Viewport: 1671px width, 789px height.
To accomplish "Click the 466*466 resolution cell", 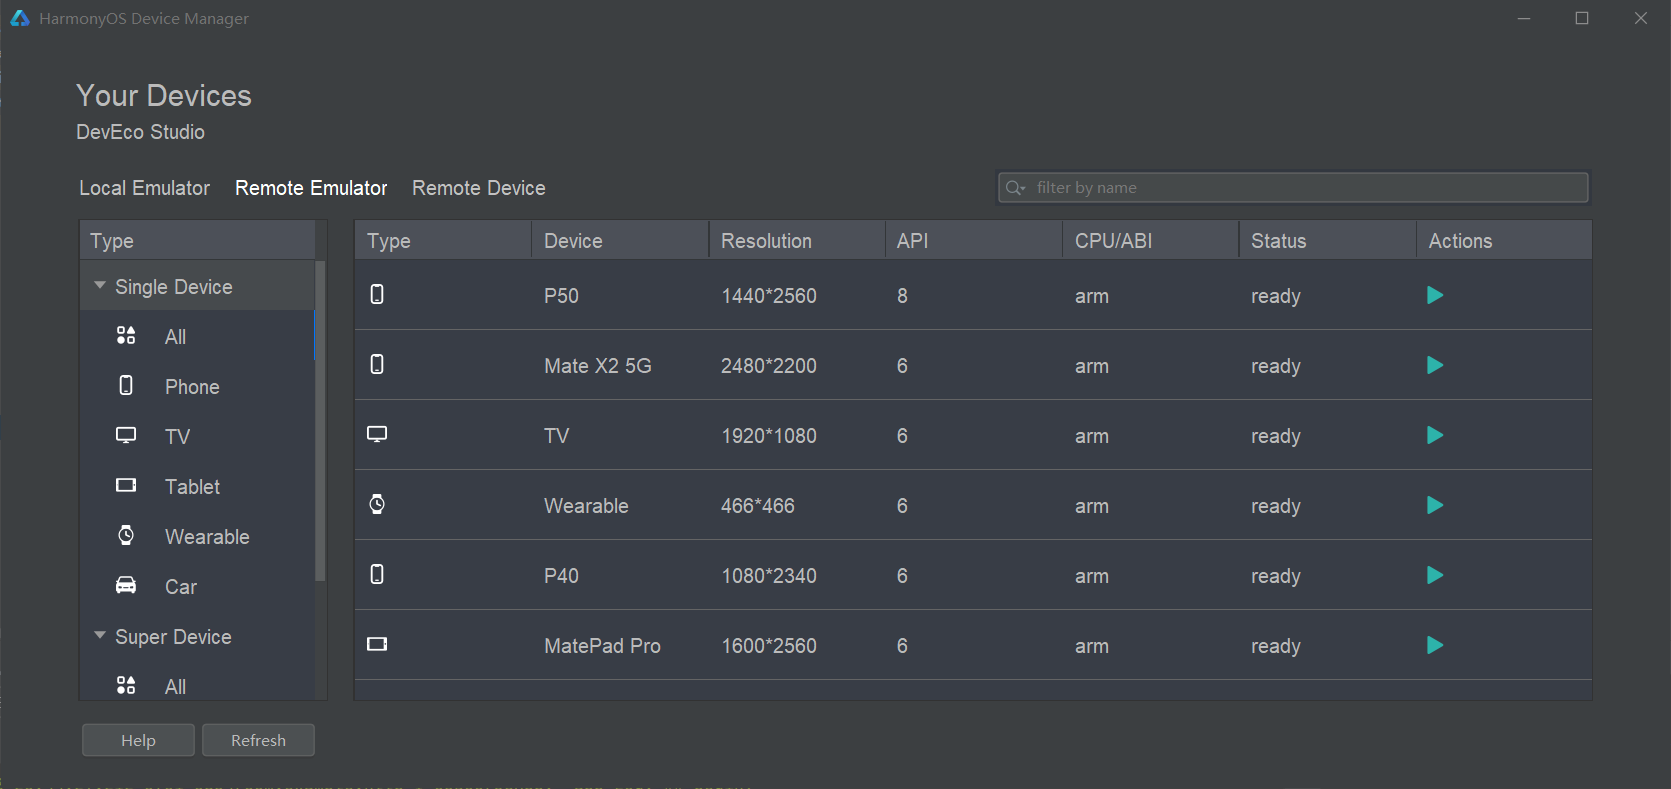I will (x=758, y=506).
